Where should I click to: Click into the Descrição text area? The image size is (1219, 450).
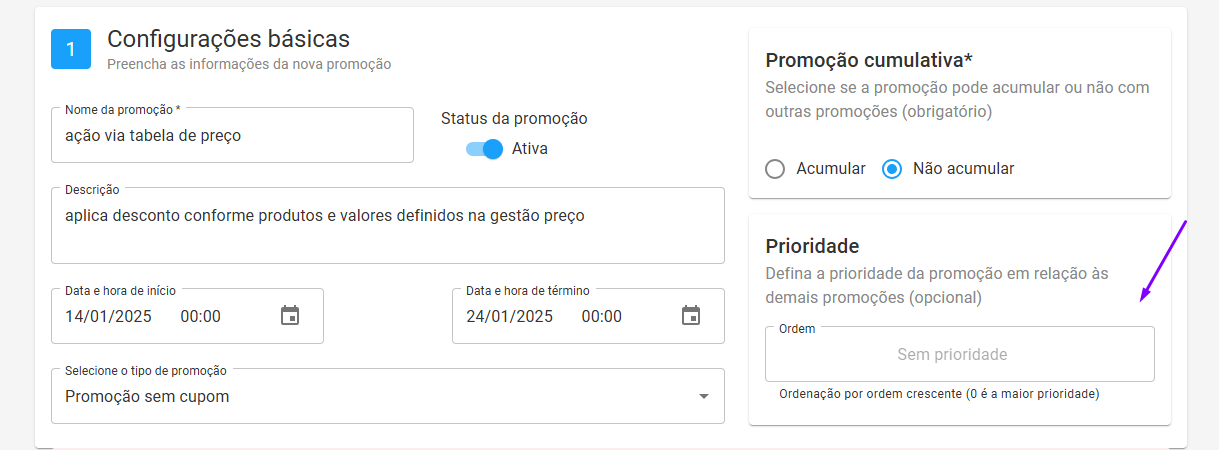click(x=388, y=225)
